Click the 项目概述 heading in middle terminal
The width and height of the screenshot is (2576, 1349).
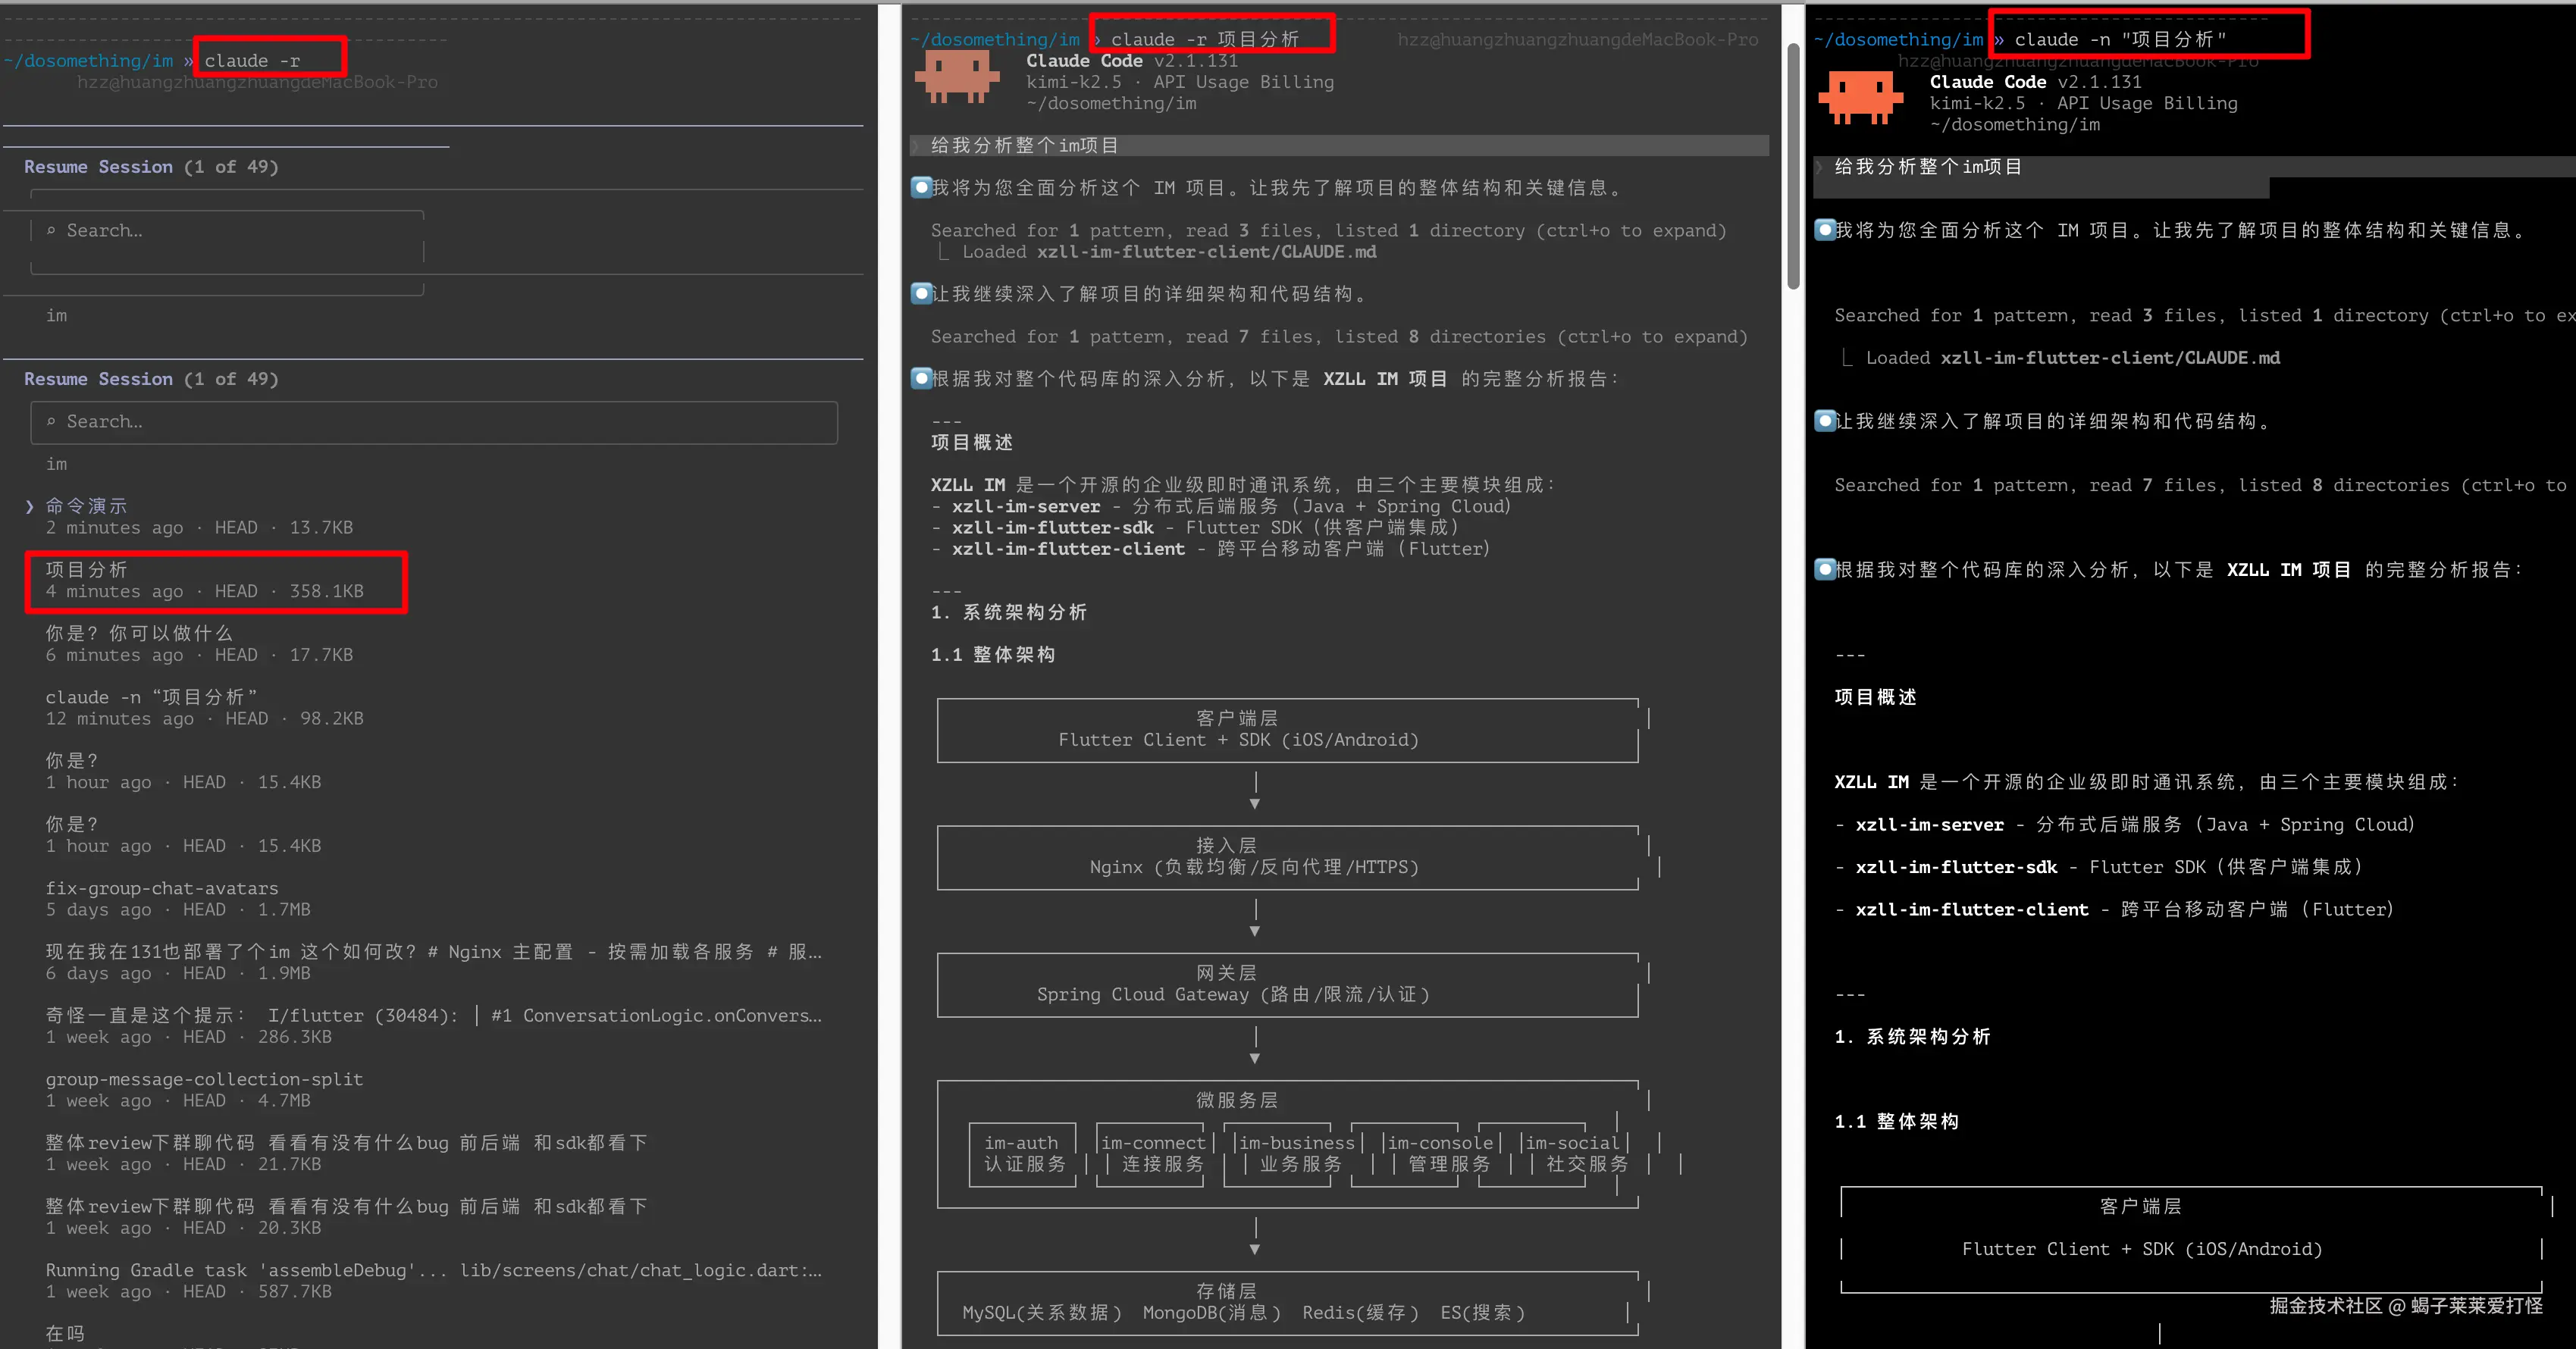point(972,442)
